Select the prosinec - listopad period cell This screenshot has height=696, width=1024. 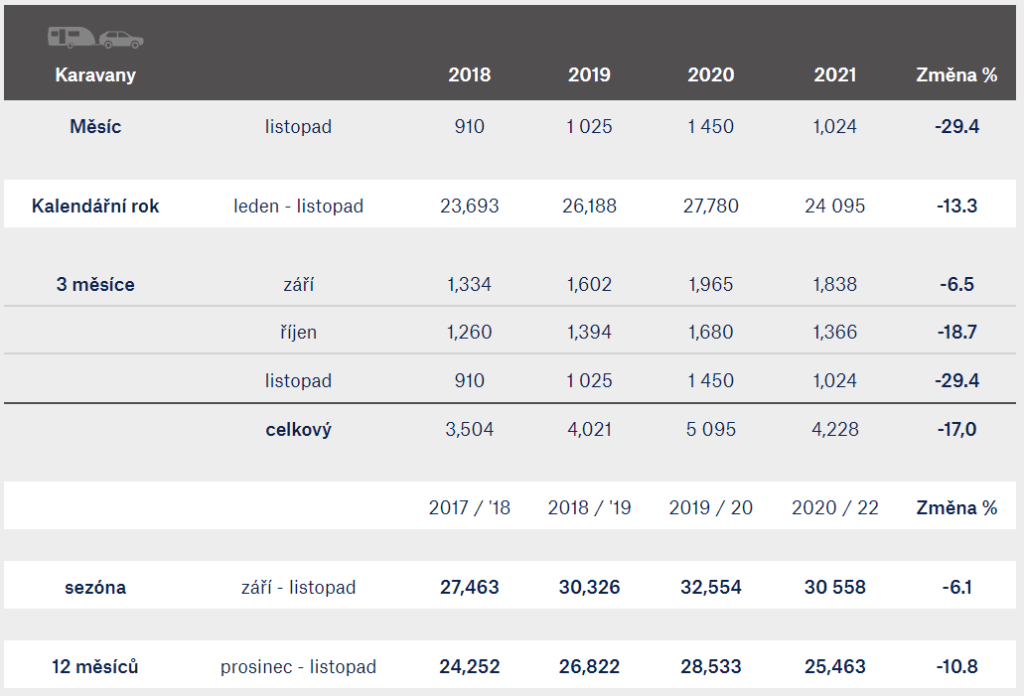(298, 666)
